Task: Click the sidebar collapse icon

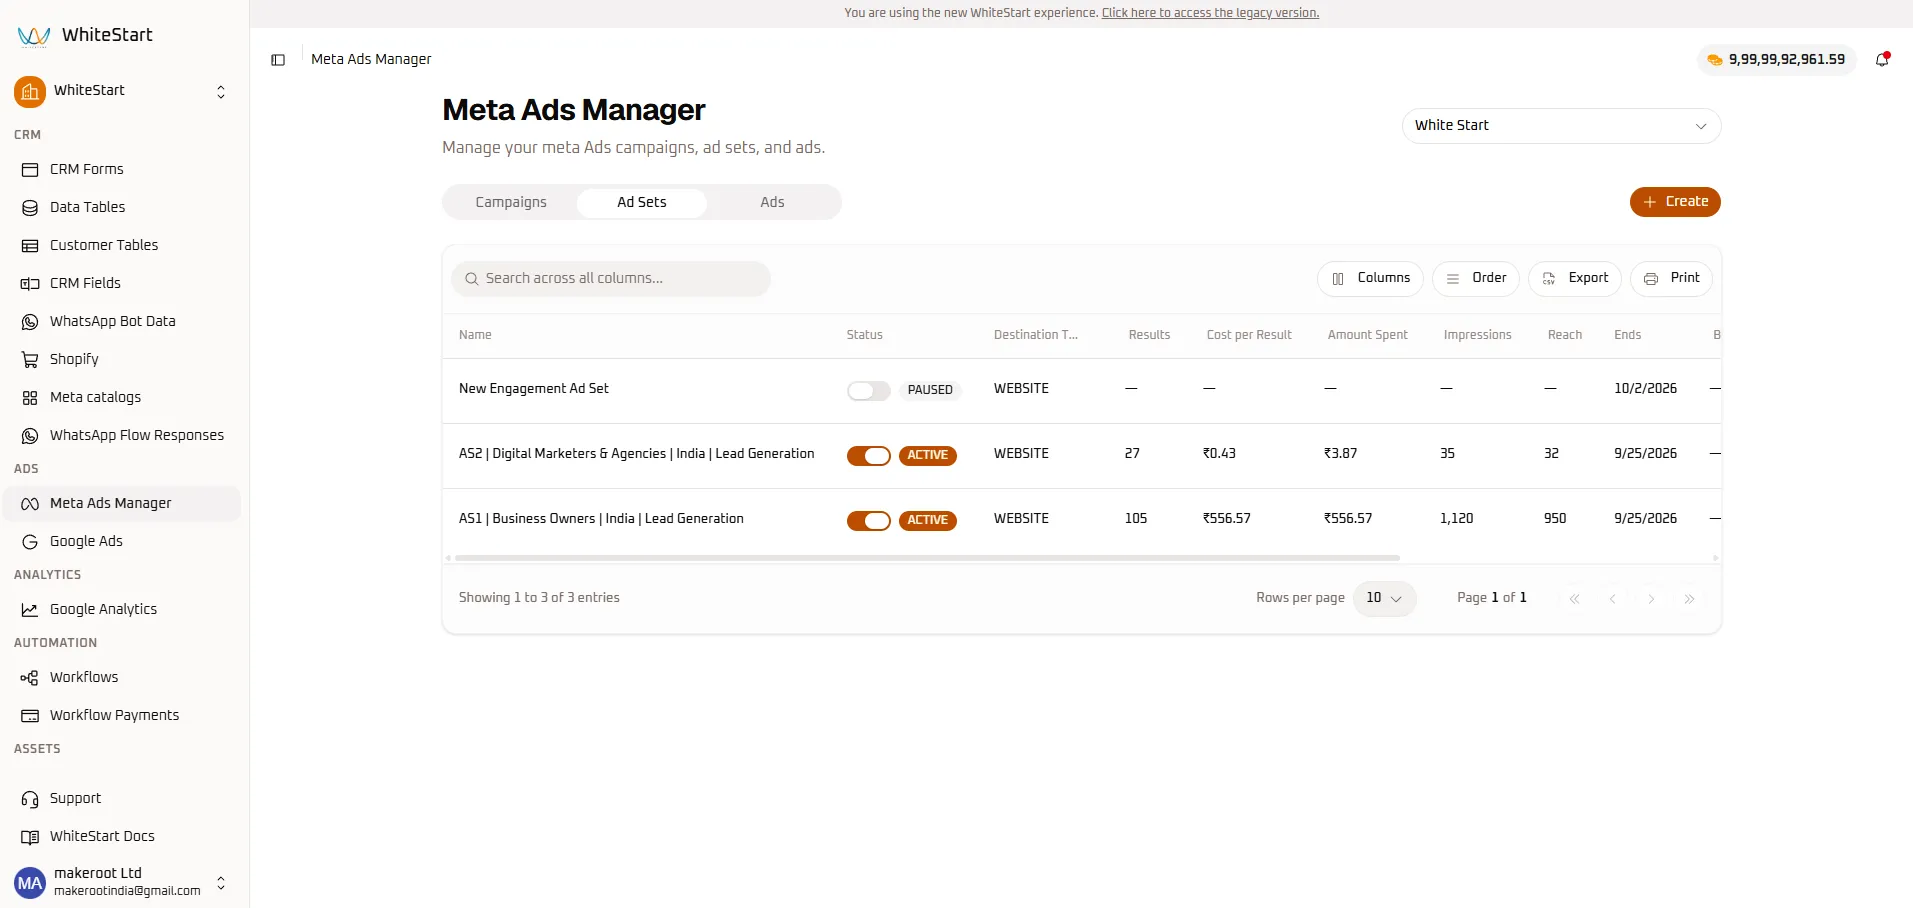Action: pyautogui.click(x=278, y=60)
